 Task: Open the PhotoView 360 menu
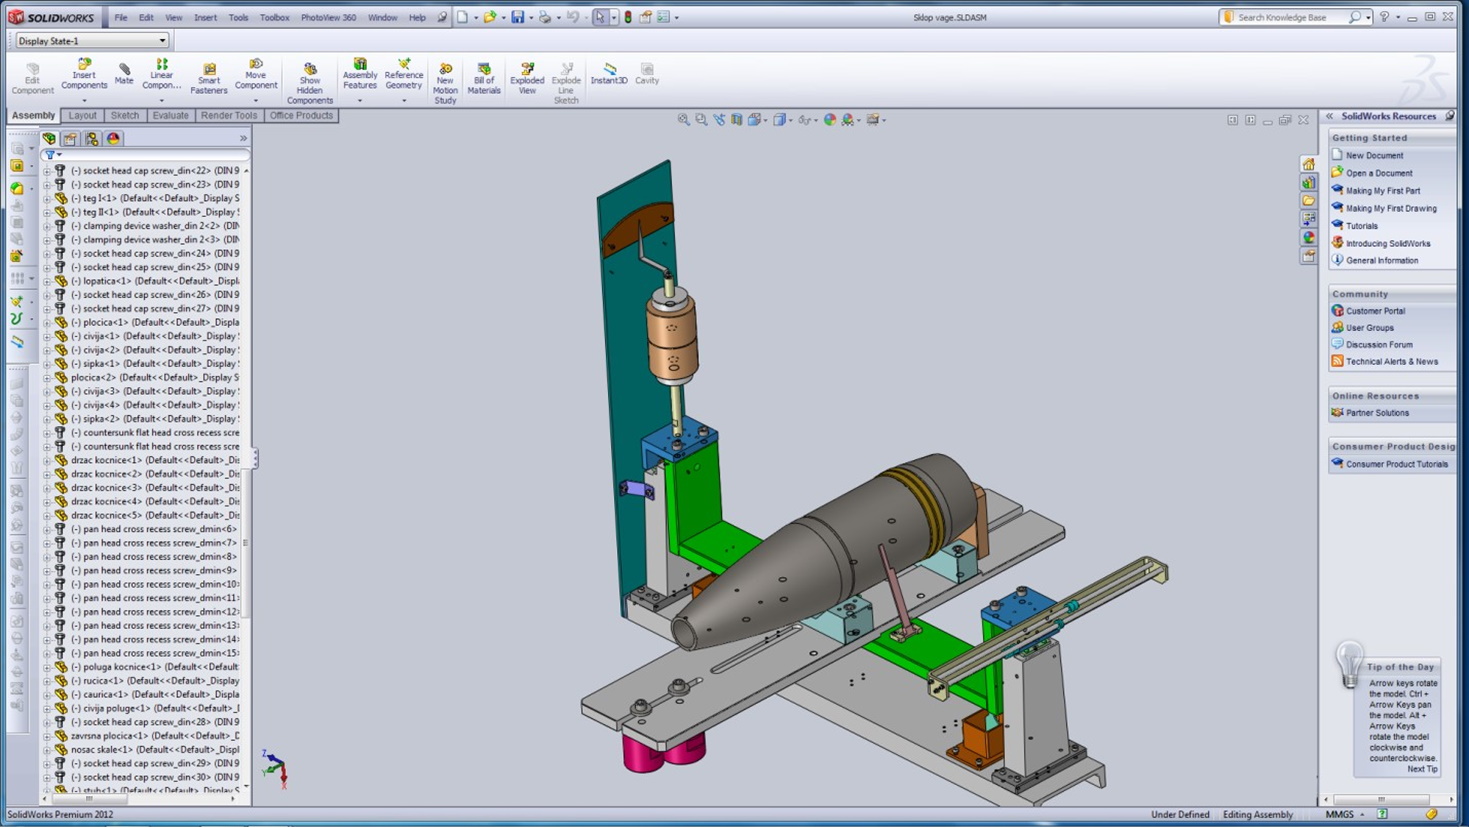(328, 17)
